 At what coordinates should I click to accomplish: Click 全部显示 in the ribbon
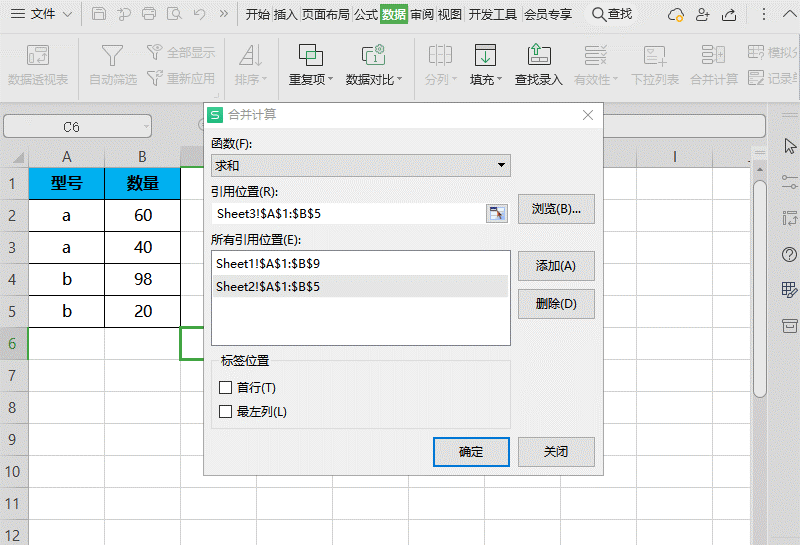(x=181, y=52)
